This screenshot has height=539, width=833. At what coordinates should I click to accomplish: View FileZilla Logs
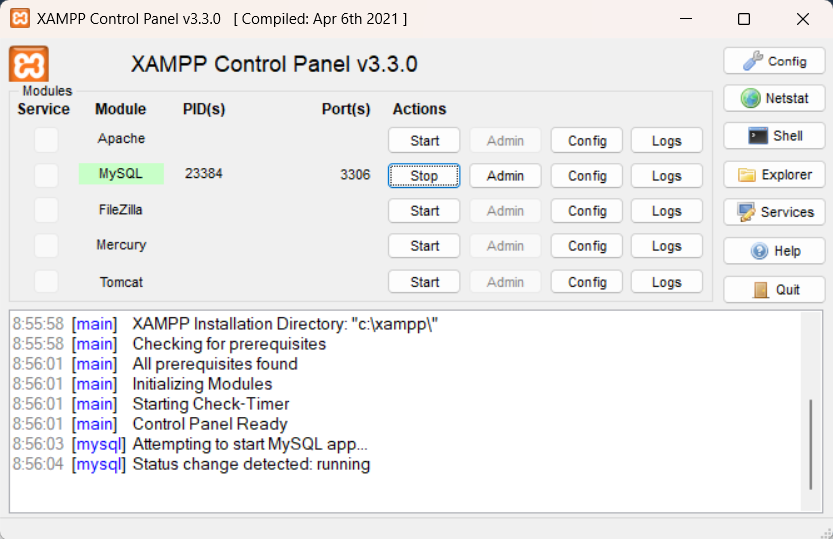click(666, 211)
